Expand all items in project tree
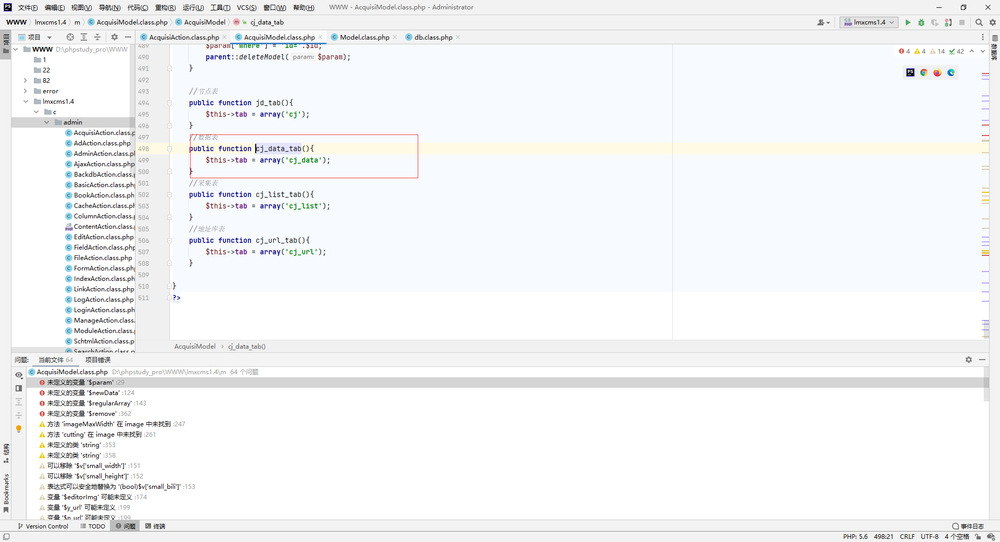This screenshot has height=542, width=1000. coord(84,37)
